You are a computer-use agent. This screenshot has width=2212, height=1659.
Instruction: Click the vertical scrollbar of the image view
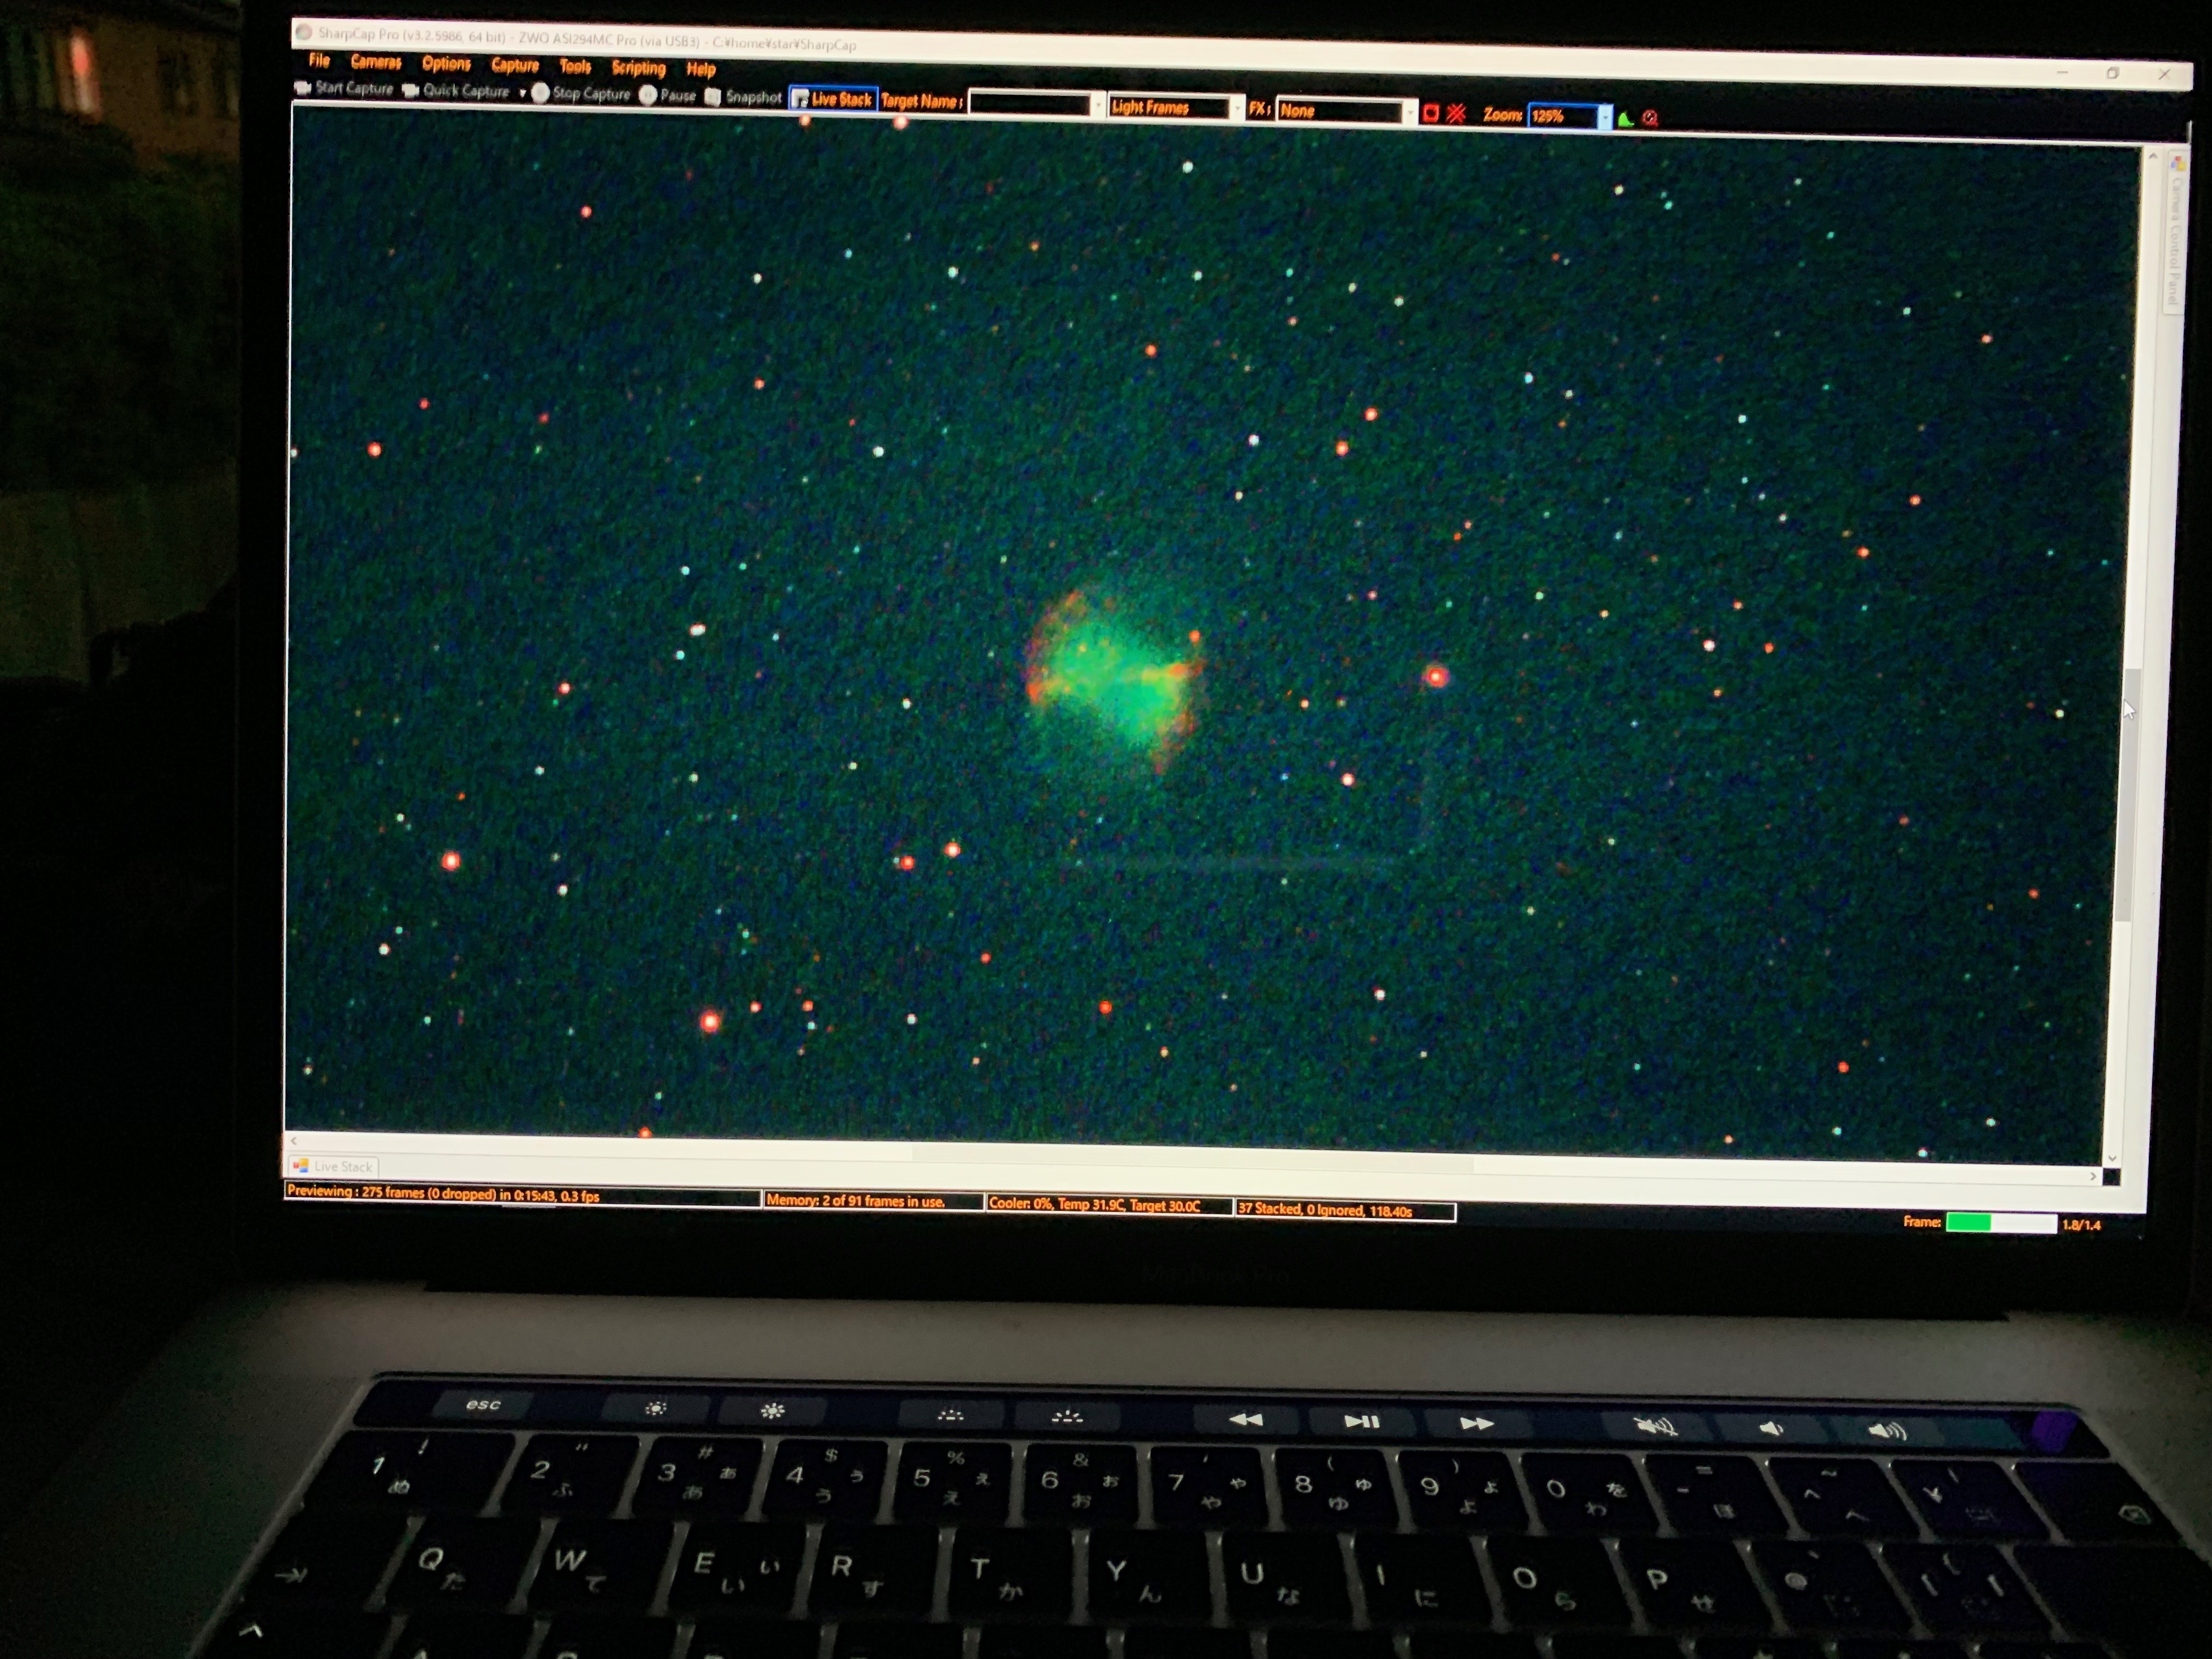(x=2127, y=790)
